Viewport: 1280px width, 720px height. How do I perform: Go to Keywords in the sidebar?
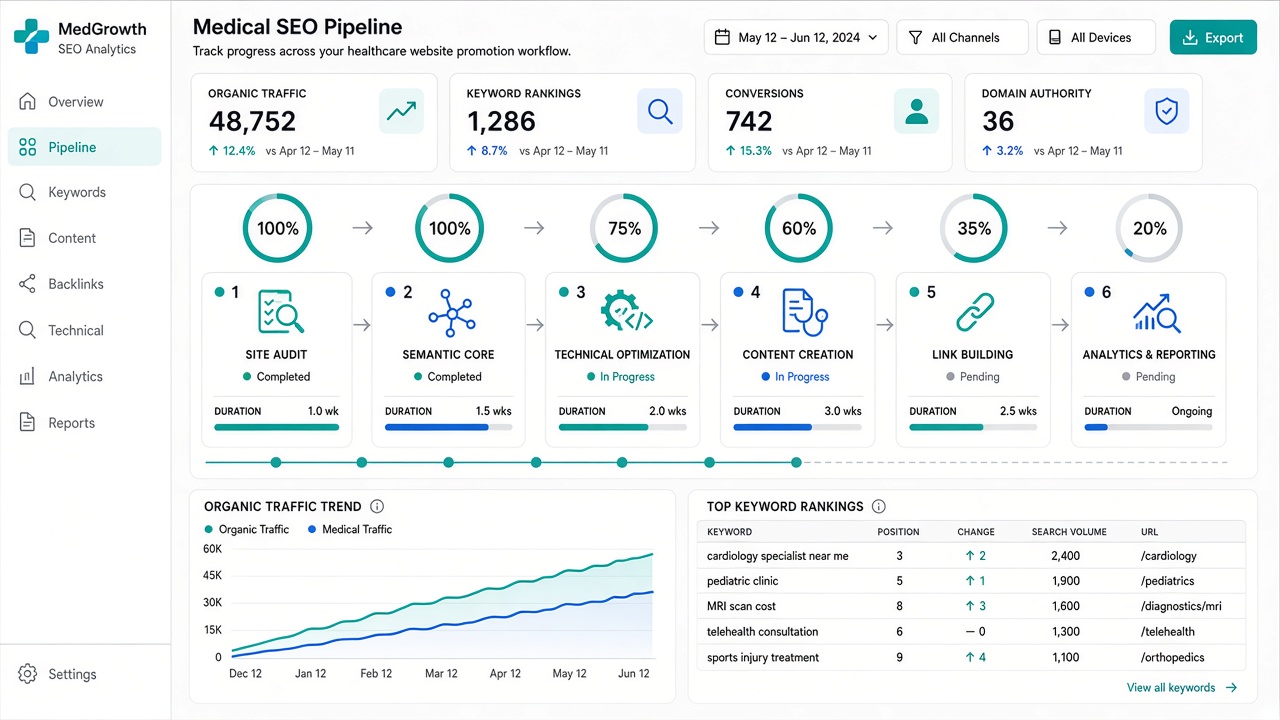click(x=84, y=192)
